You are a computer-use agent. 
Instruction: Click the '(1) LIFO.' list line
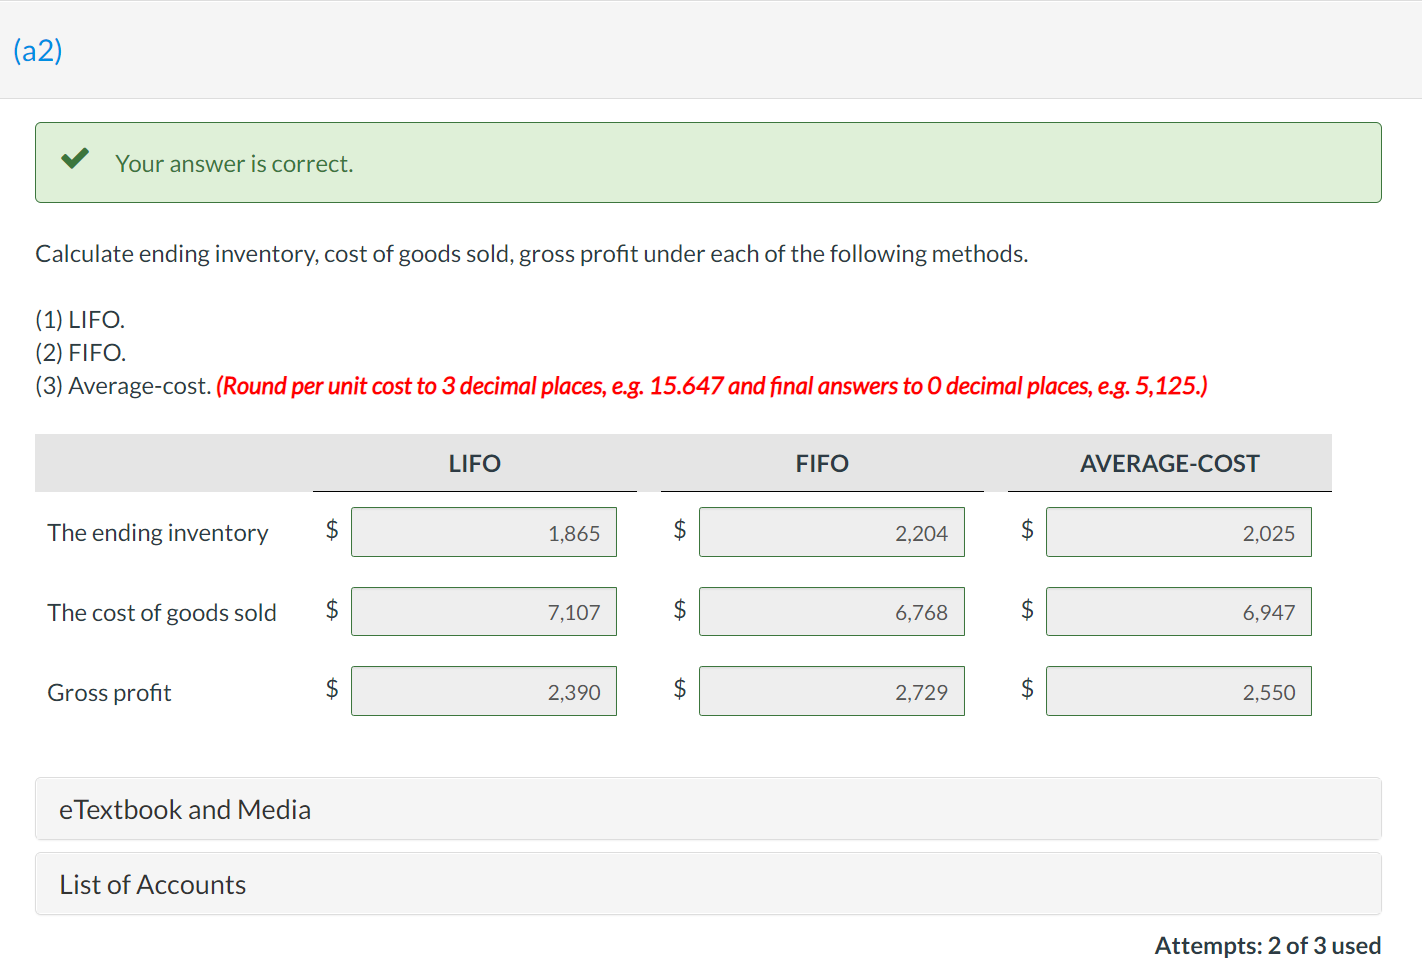tap(80, 320)
